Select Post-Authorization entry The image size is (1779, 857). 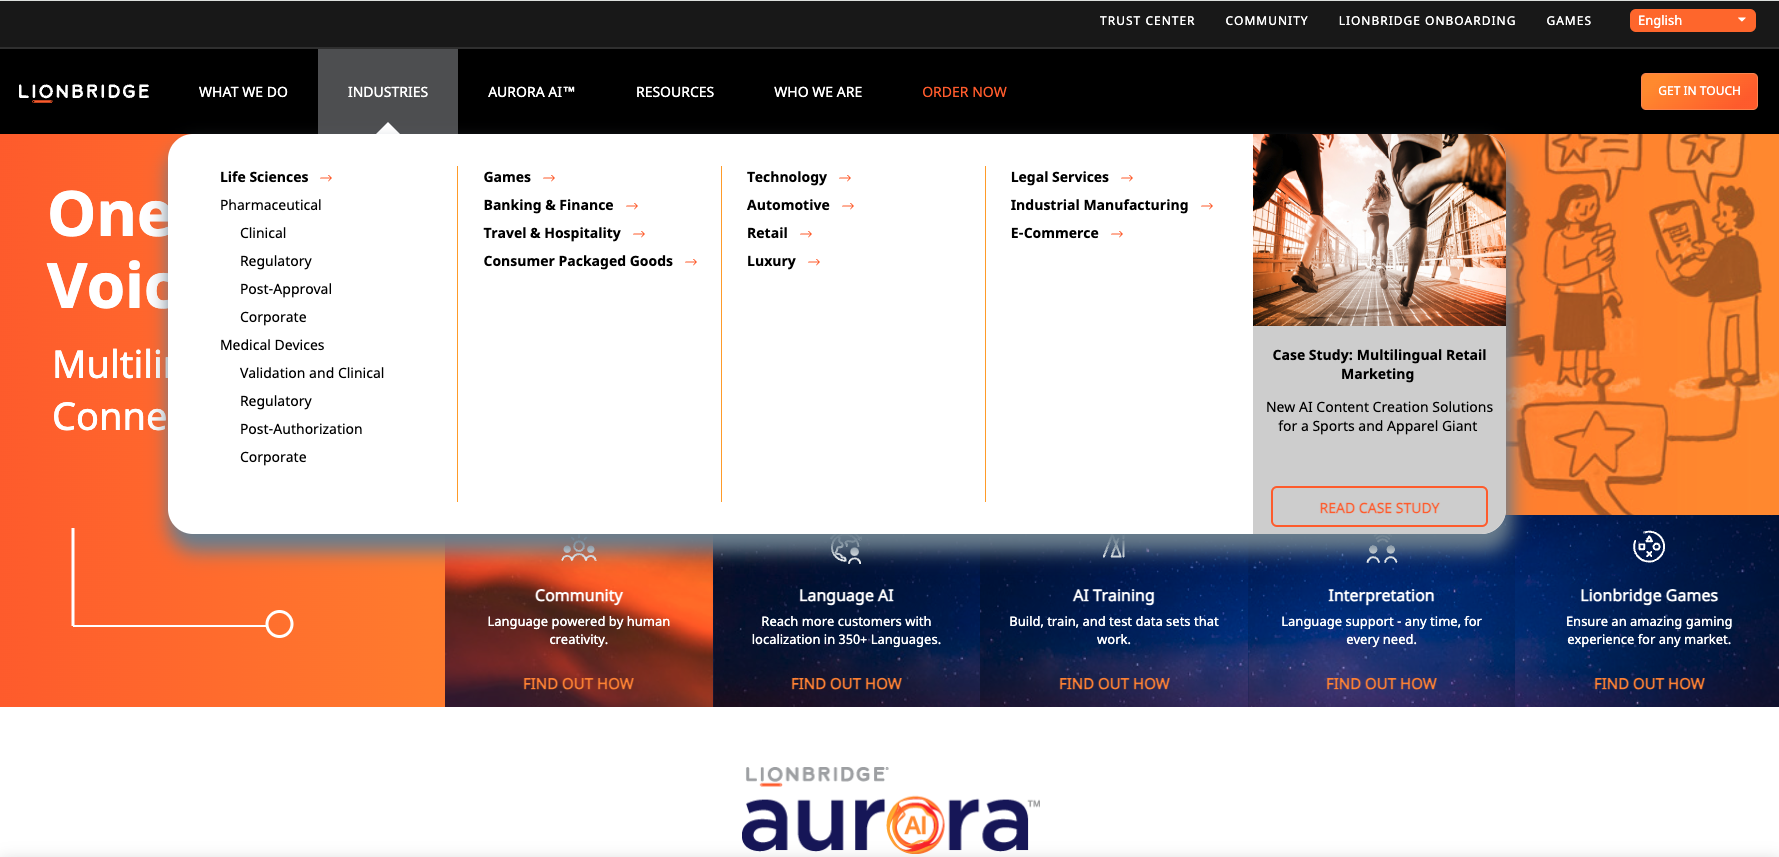pyautogui.click(x=301, y=429)
